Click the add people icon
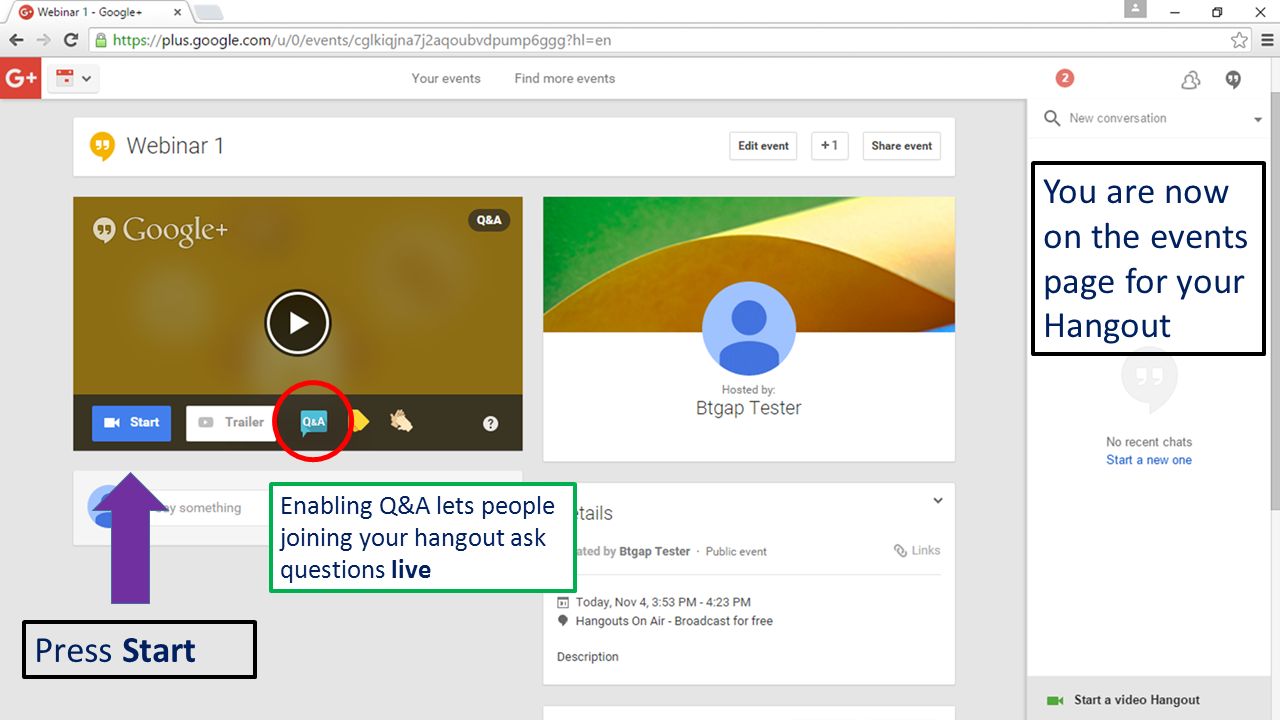 [1190, 80]
